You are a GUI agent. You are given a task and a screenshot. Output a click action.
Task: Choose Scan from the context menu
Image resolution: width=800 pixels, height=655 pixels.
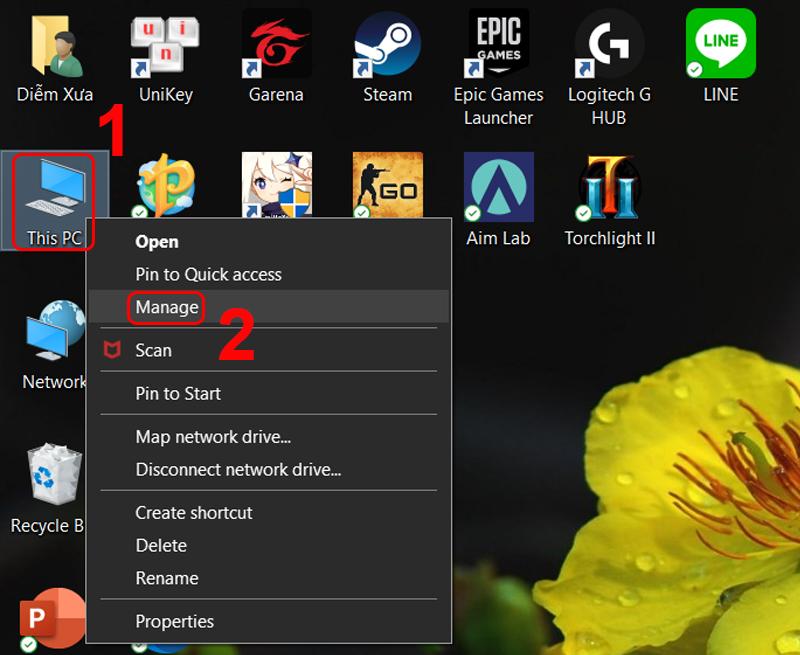269,350
